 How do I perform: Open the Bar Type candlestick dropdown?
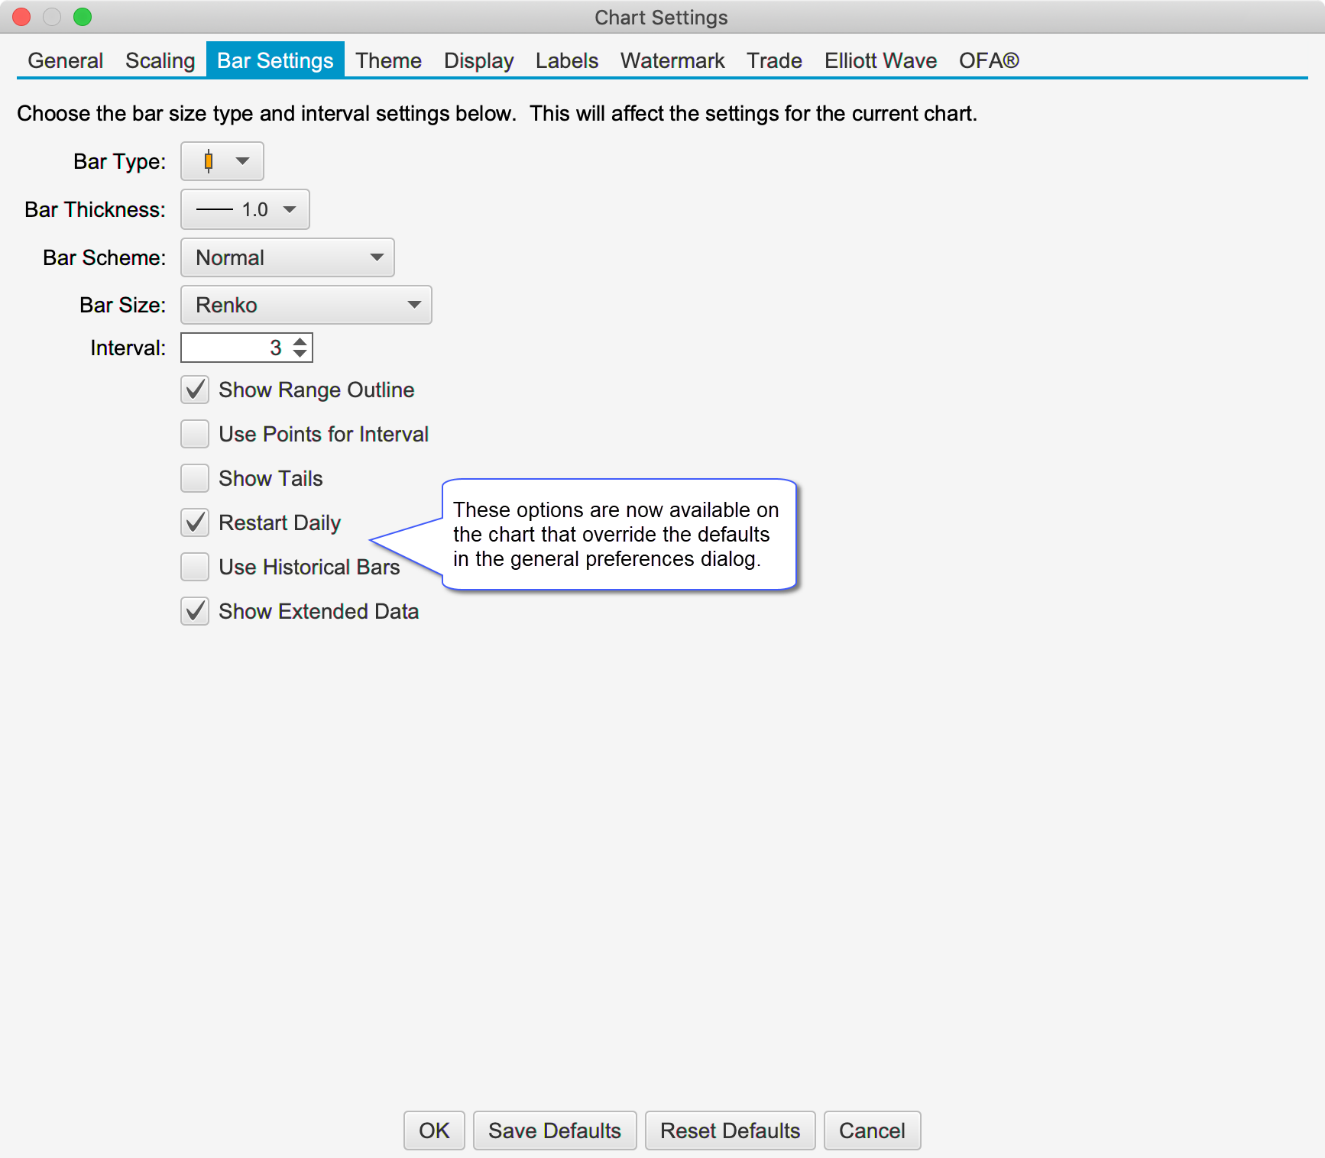[x=222, y=161]
